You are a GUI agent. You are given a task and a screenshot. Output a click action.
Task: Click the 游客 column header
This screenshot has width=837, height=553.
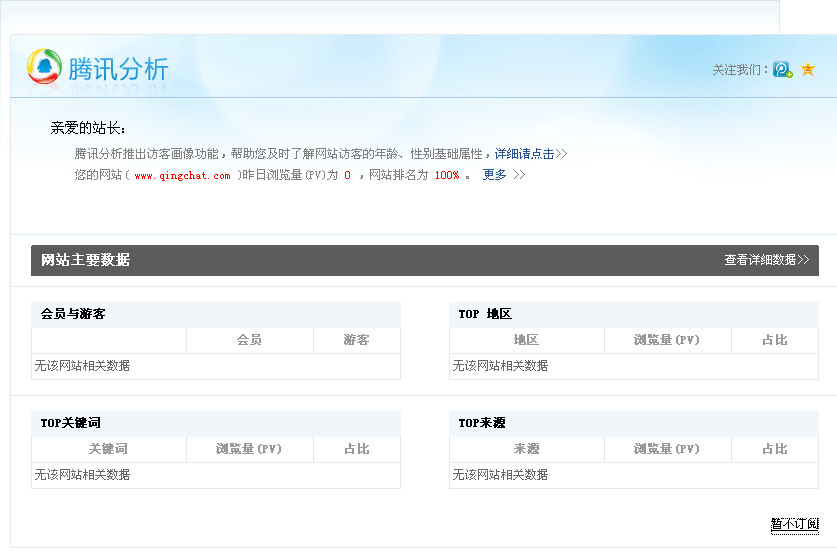point(356,340)
